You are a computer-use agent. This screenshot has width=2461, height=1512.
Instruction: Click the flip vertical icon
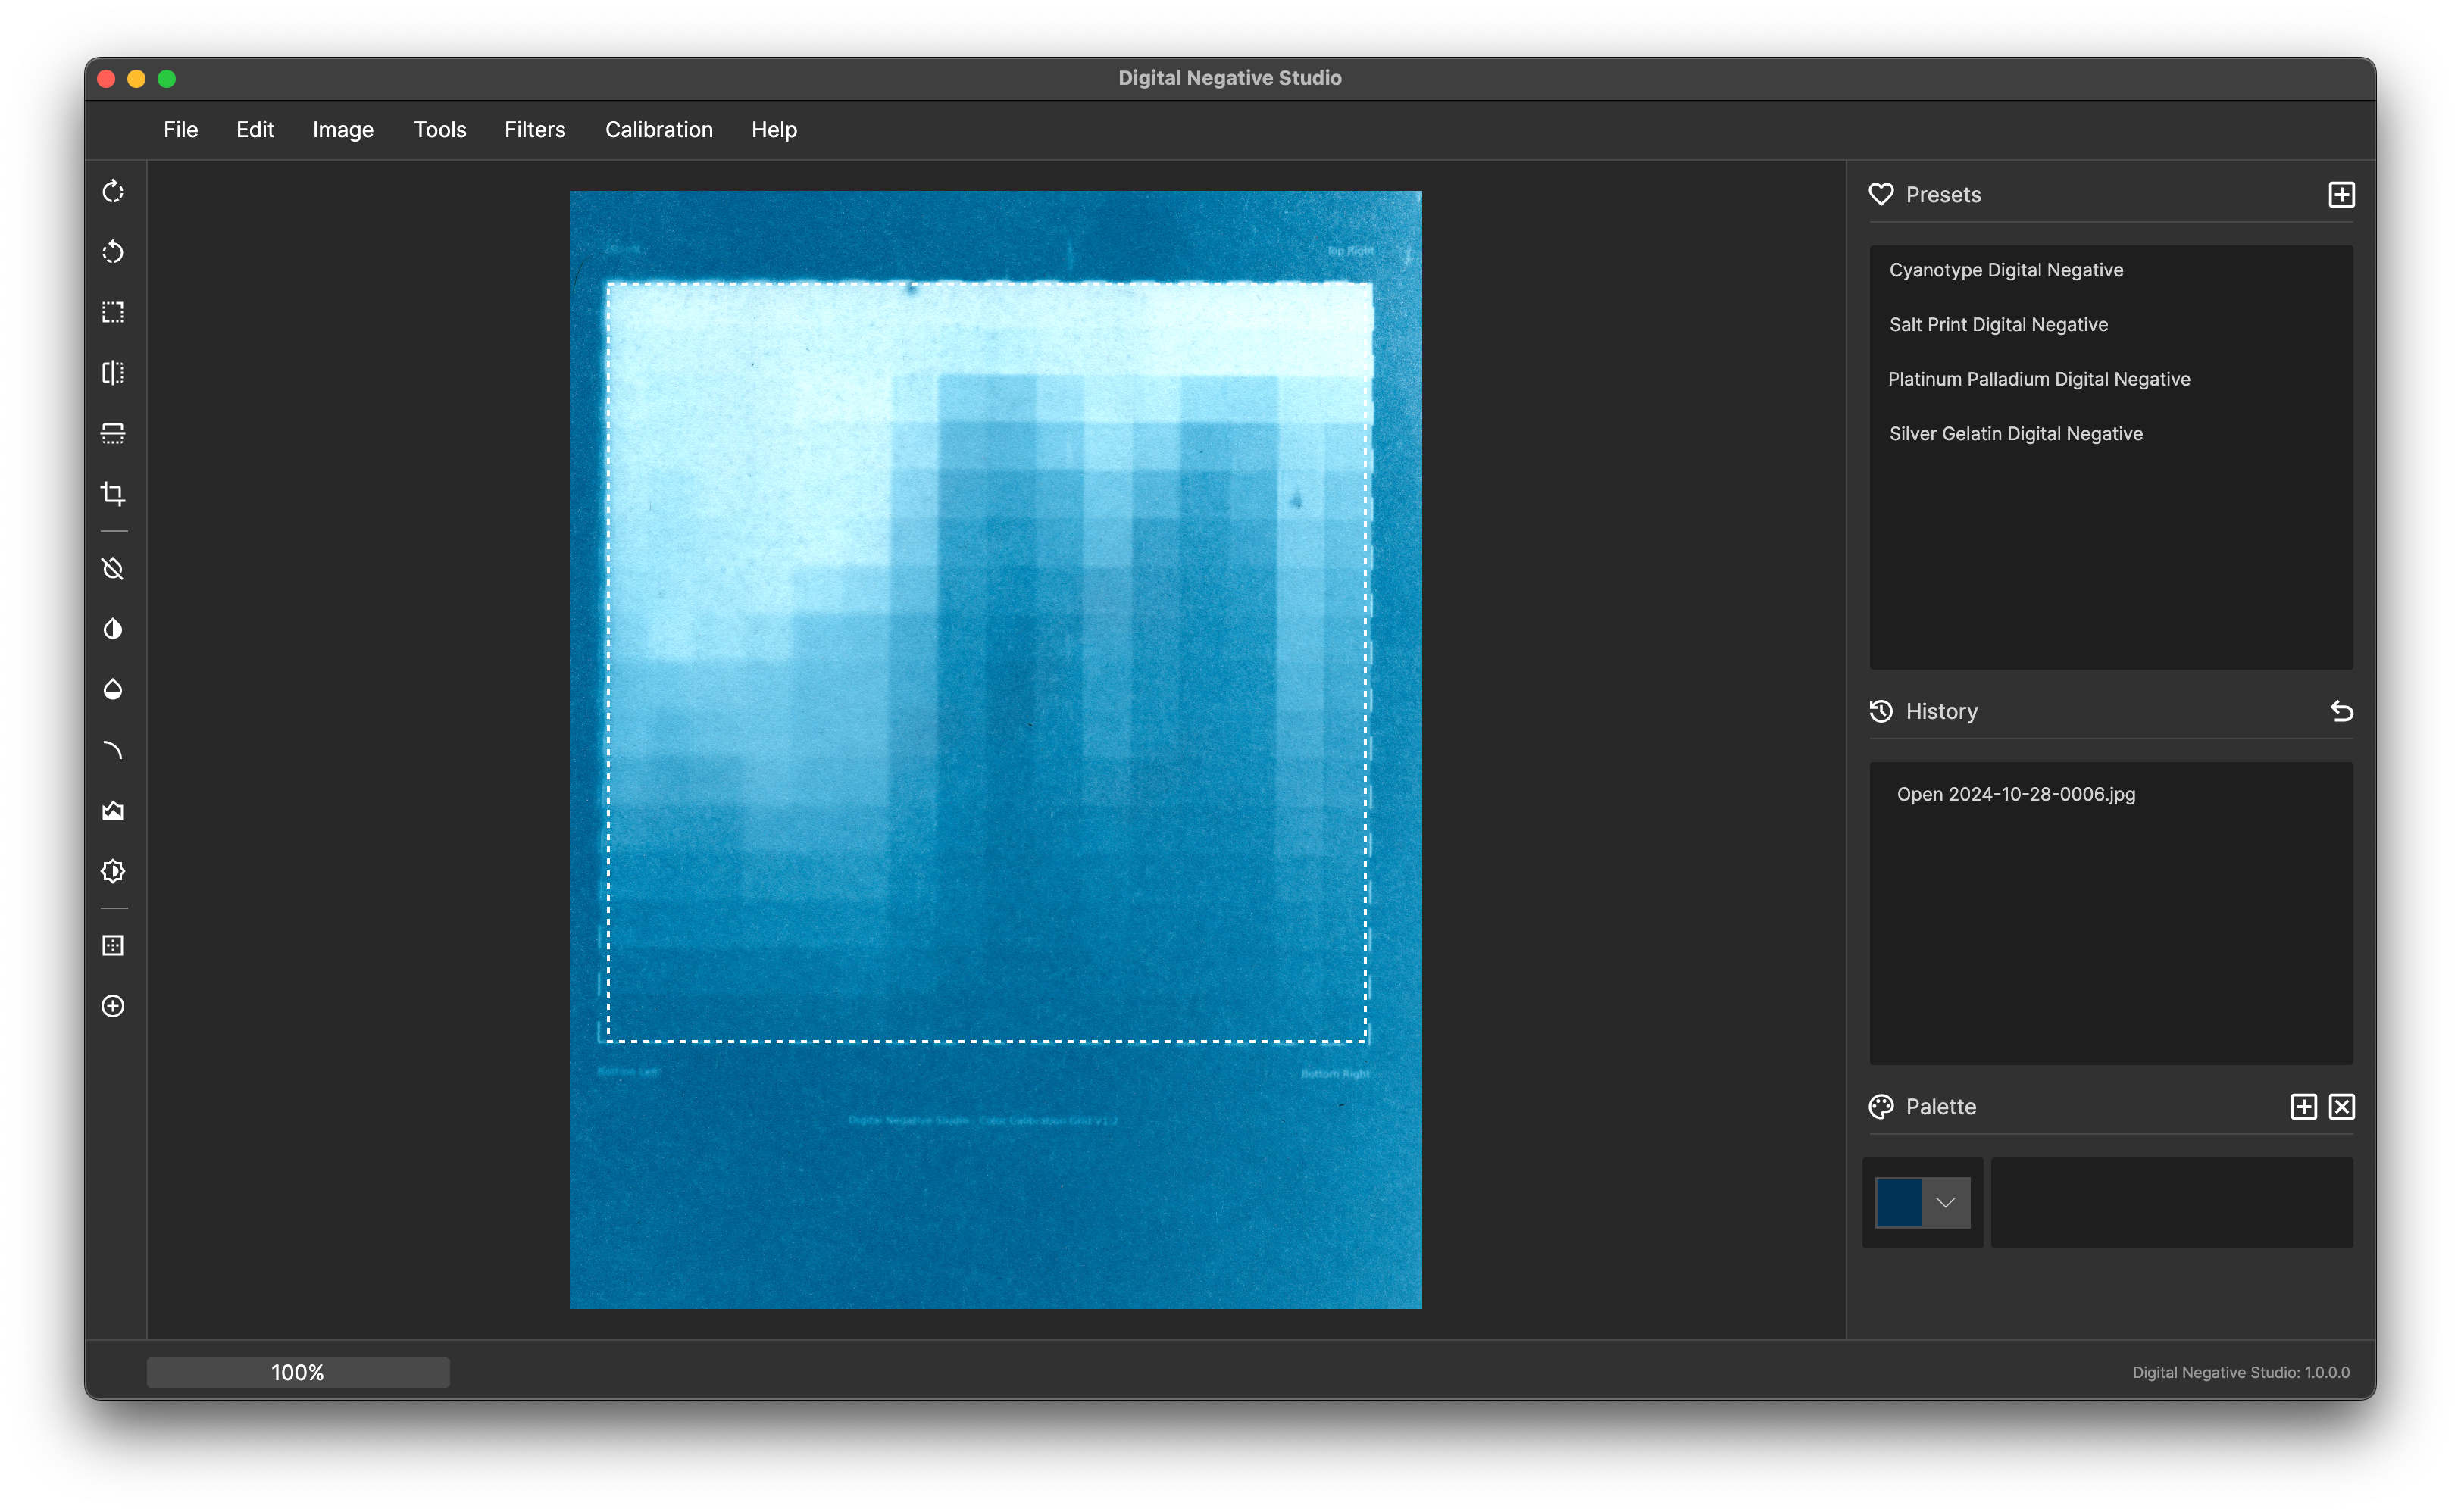[x=113, y=433]
